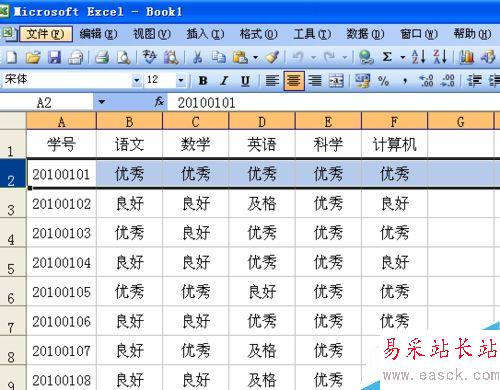500x390 pixels.
Task: Open the AutoSum functions dropdown arrow
Action: point(403,58)
